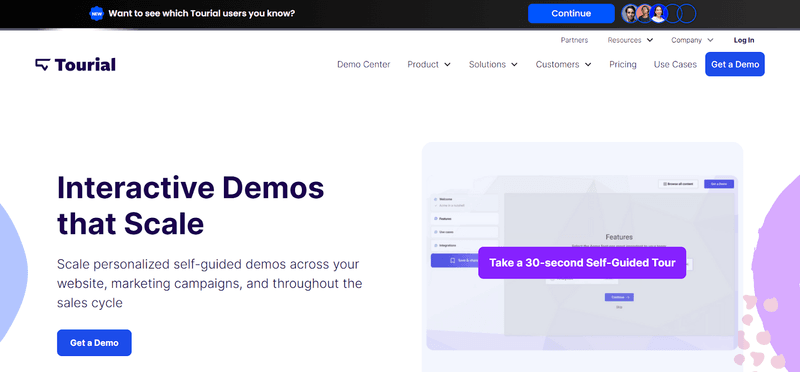
Task: Click the Features title inside the demo preview
Action: 619,237
